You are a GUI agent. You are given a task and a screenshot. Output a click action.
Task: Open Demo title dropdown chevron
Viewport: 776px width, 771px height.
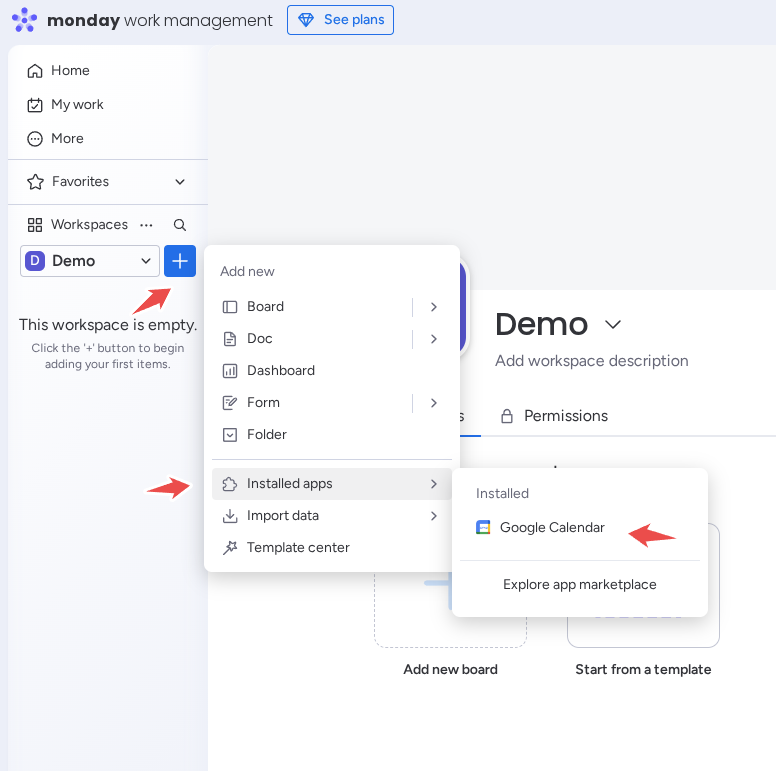click(x=613, y=325)
